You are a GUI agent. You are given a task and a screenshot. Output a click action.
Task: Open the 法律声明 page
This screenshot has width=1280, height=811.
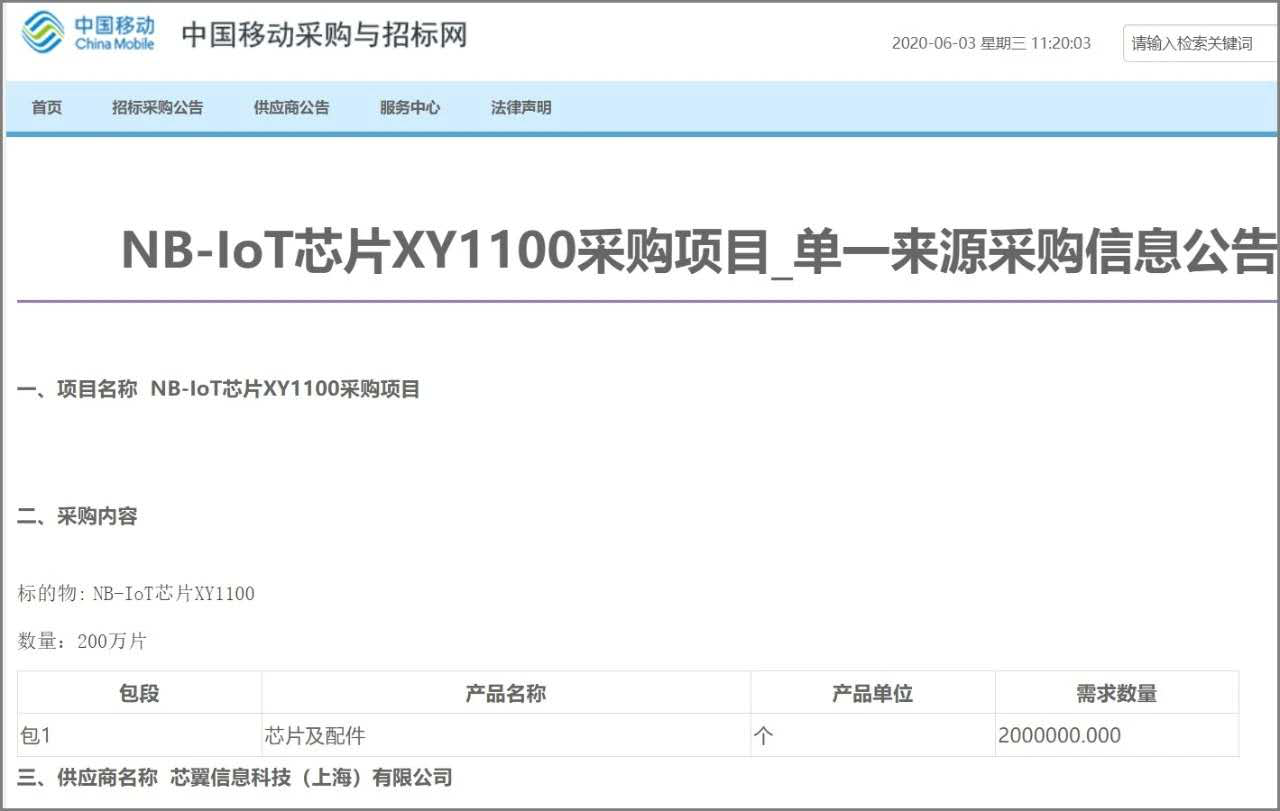(520, 107)
